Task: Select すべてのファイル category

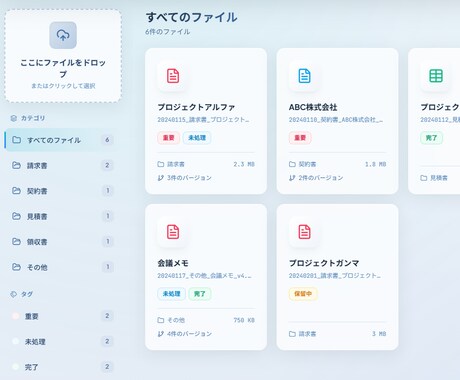Action: 61,140
